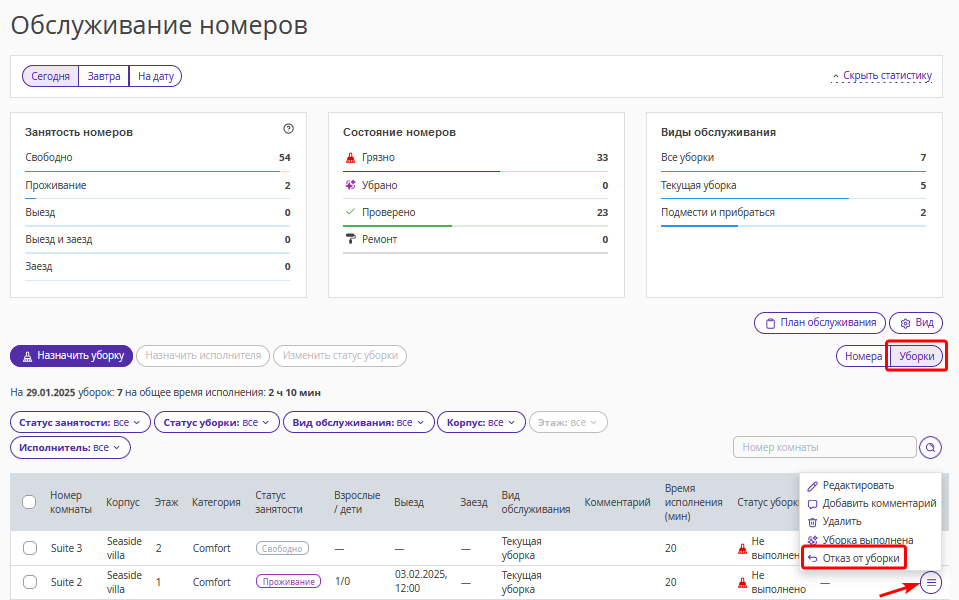Open Вид settings with gear icon
Viewport: 959px width, 600px height.
pyautogui.click(x=915, y=323)
